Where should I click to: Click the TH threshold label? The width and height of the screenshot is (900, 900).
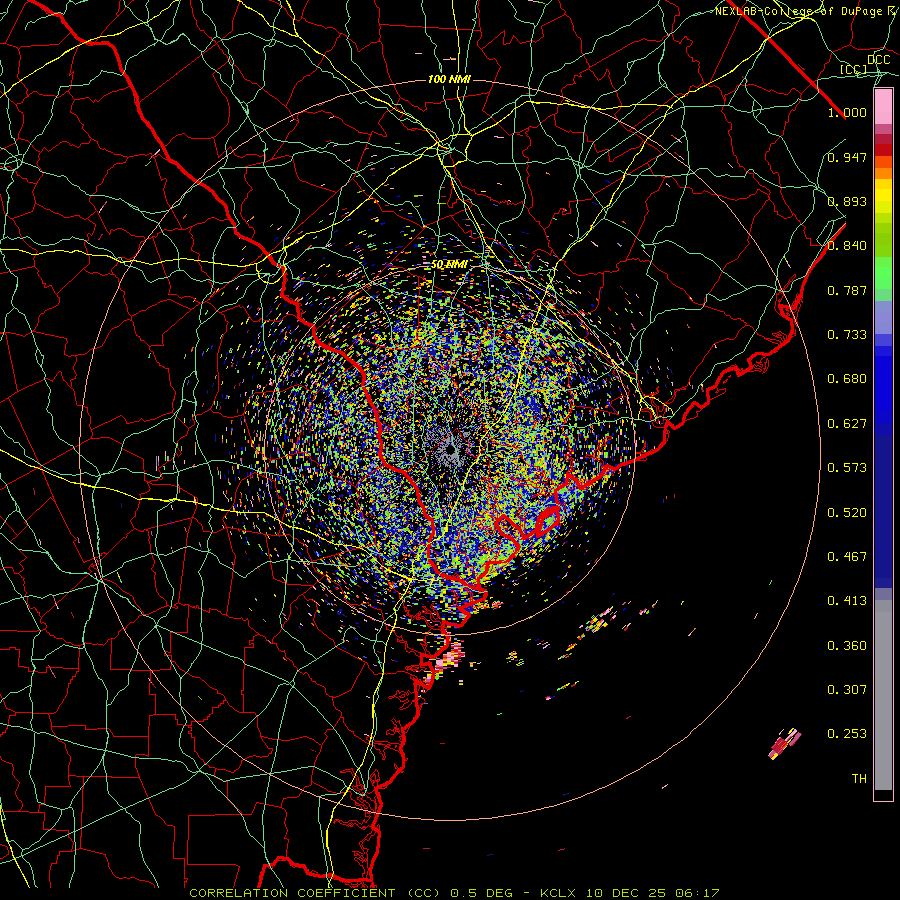point(859,778)
